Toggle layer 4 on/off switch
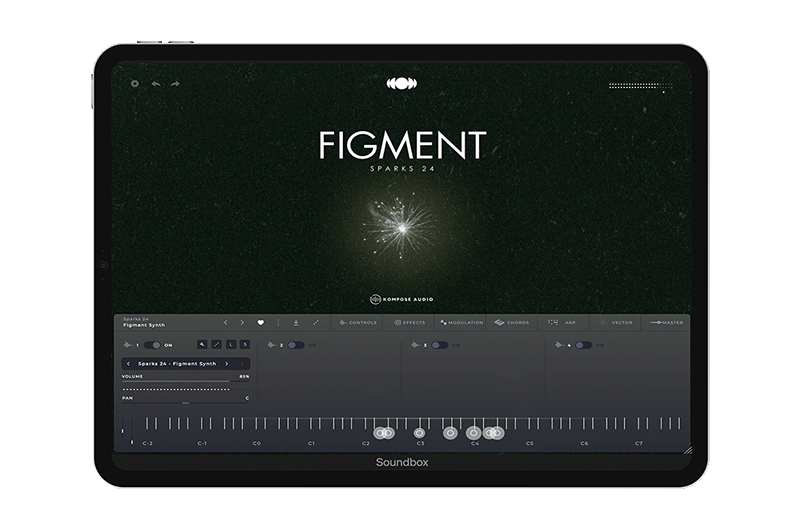The image size is (800, 530). click(x=584, y=345)
